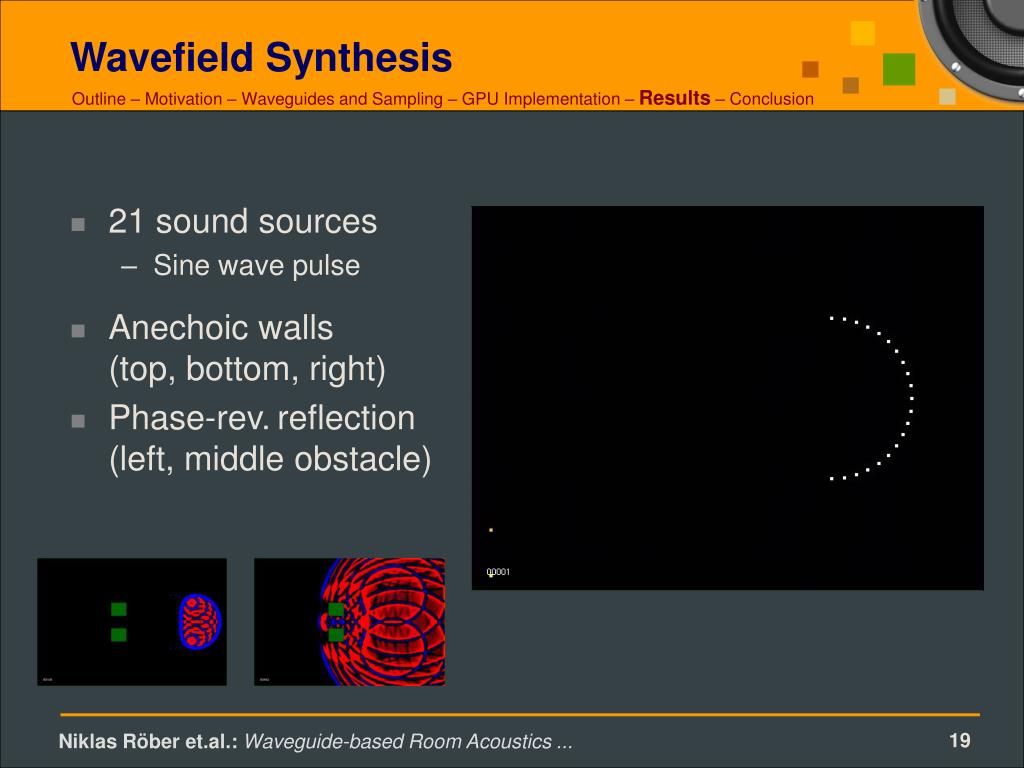
Task: Select the bold Results breadcrumb item
Action: (675, 98)
